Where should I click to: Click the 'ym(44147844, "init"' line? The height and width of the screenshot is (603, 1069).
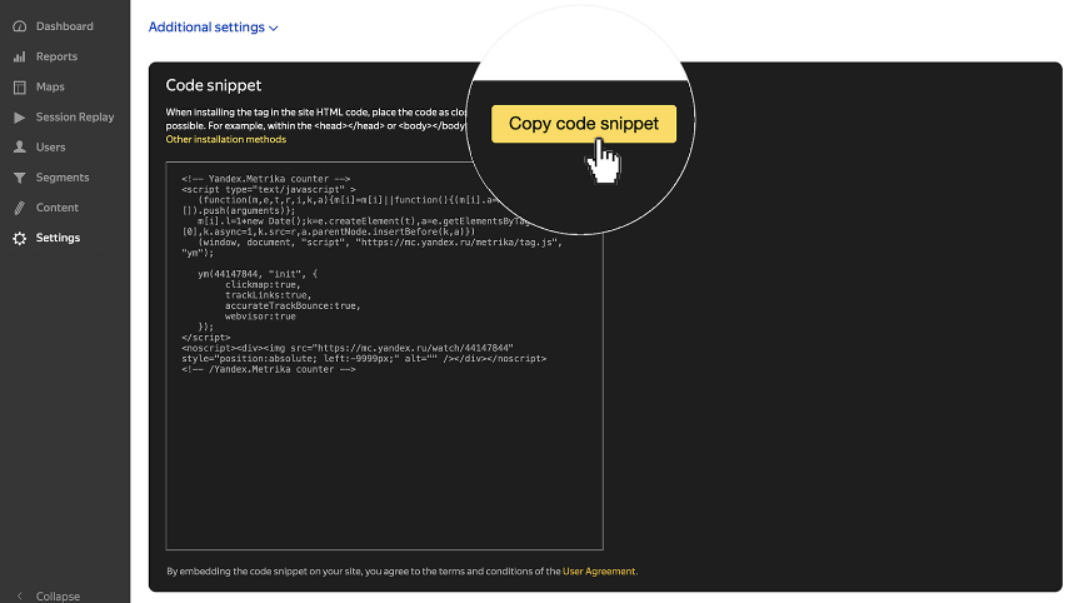258,274
